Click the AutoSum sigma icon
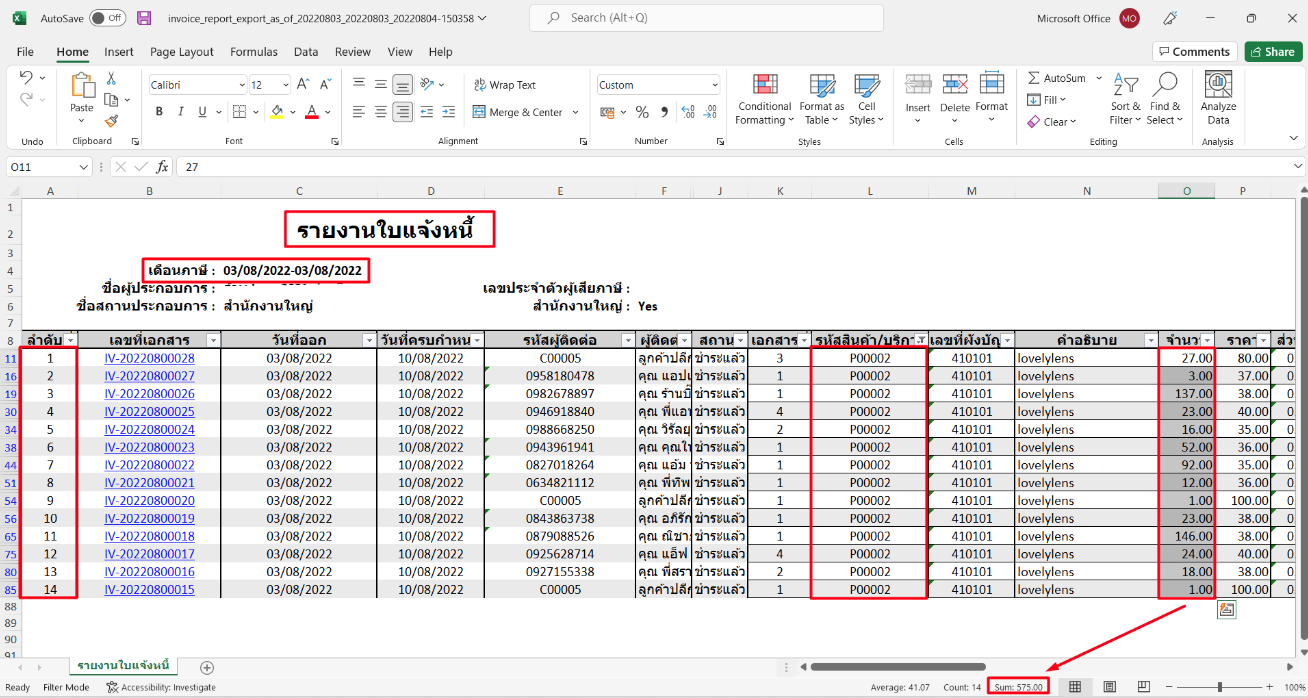This screenshot has width=1308, height=698. [x=1033, y=78]
